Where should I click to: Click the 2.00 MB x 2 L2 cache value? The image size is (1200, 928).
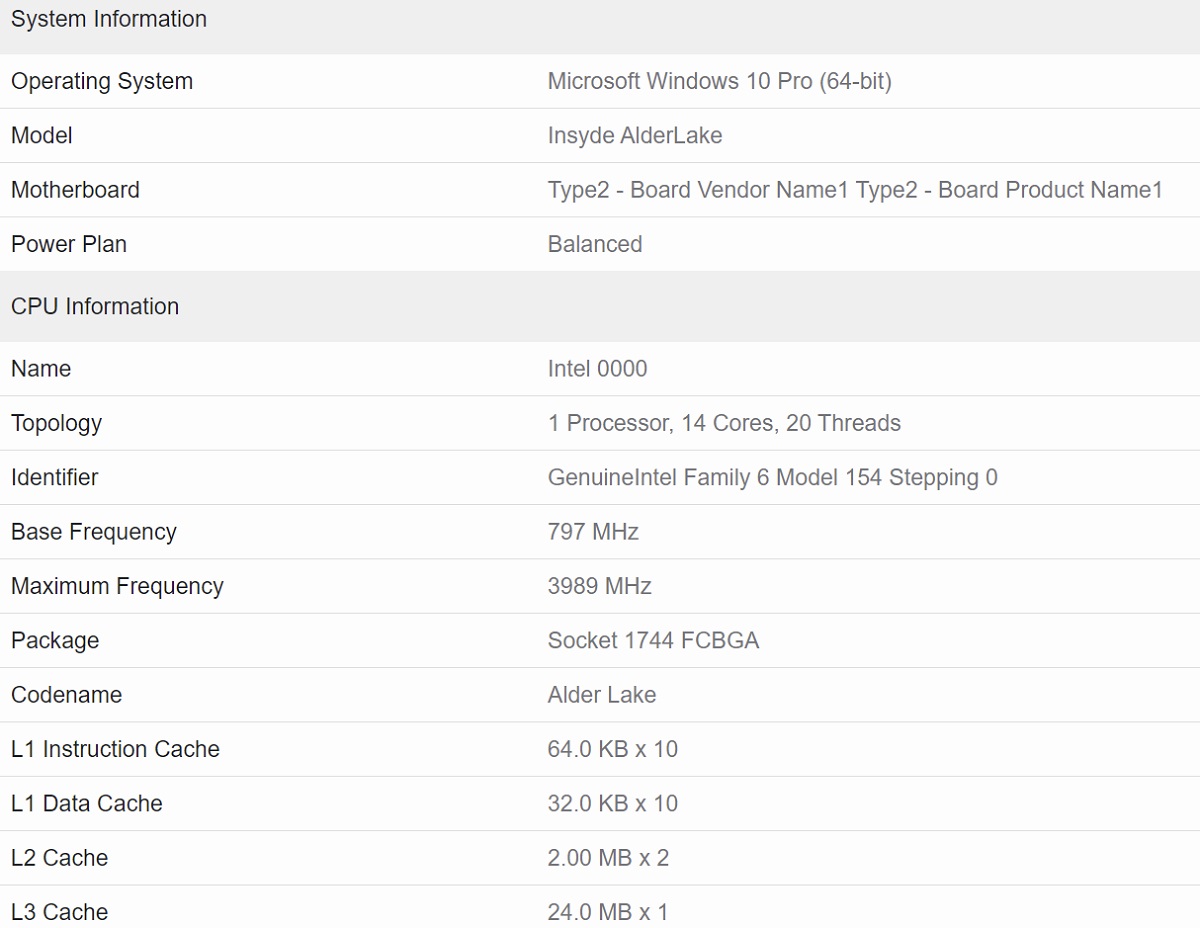[x=608, y=857]
